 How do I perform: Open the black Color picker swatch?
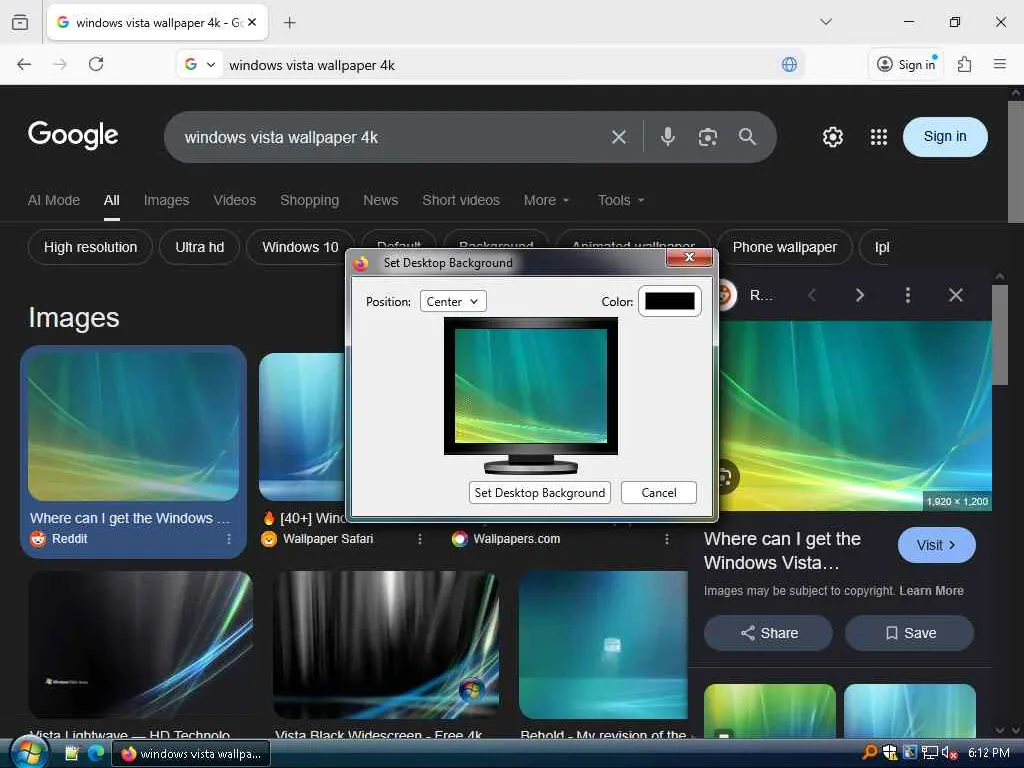(x=669, y=301)
